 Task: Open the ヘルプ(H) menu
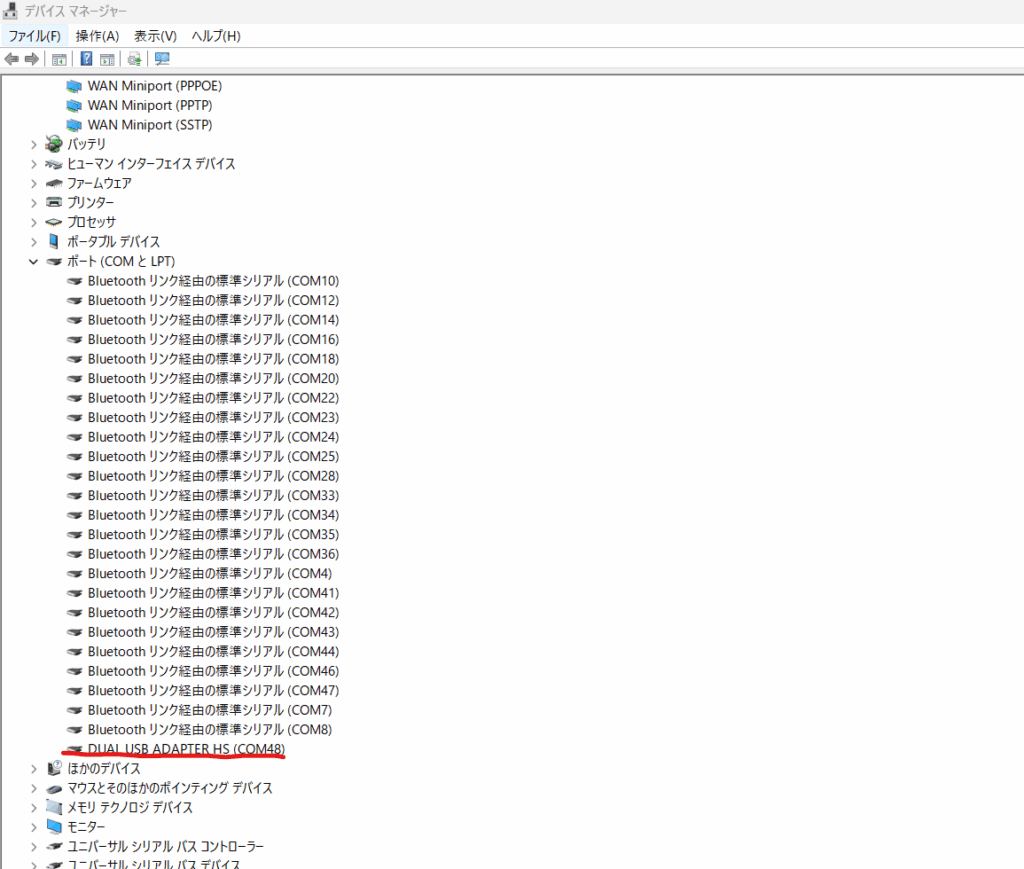point(216,36)
